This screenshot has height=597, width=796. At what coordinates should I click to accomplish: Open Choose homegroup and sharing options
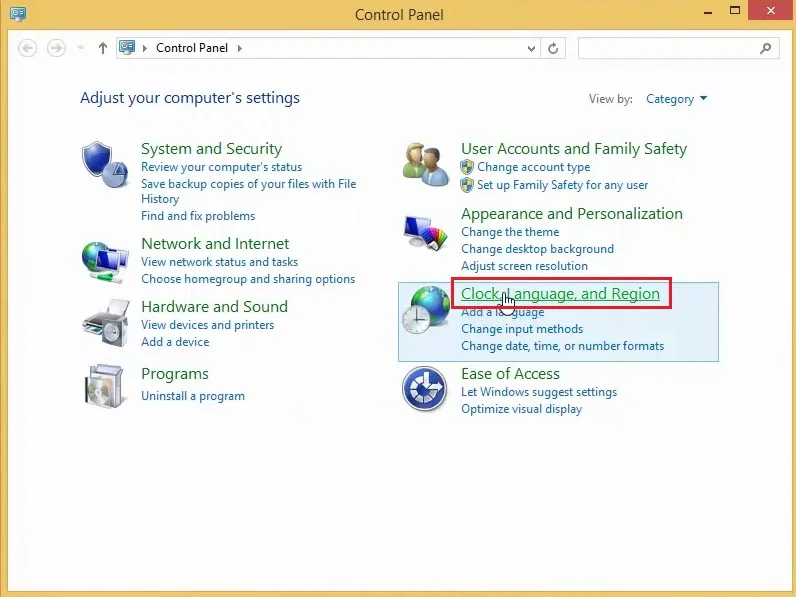click(x=248, y=279)
